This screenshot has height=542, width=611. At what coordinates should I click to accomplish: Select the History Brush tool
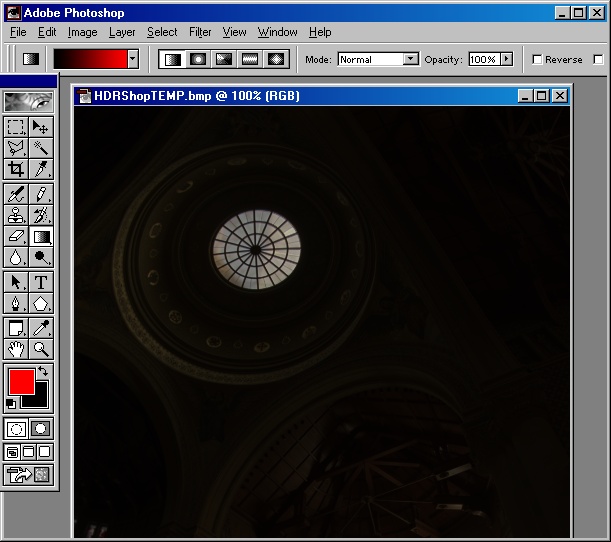(41, 215)
